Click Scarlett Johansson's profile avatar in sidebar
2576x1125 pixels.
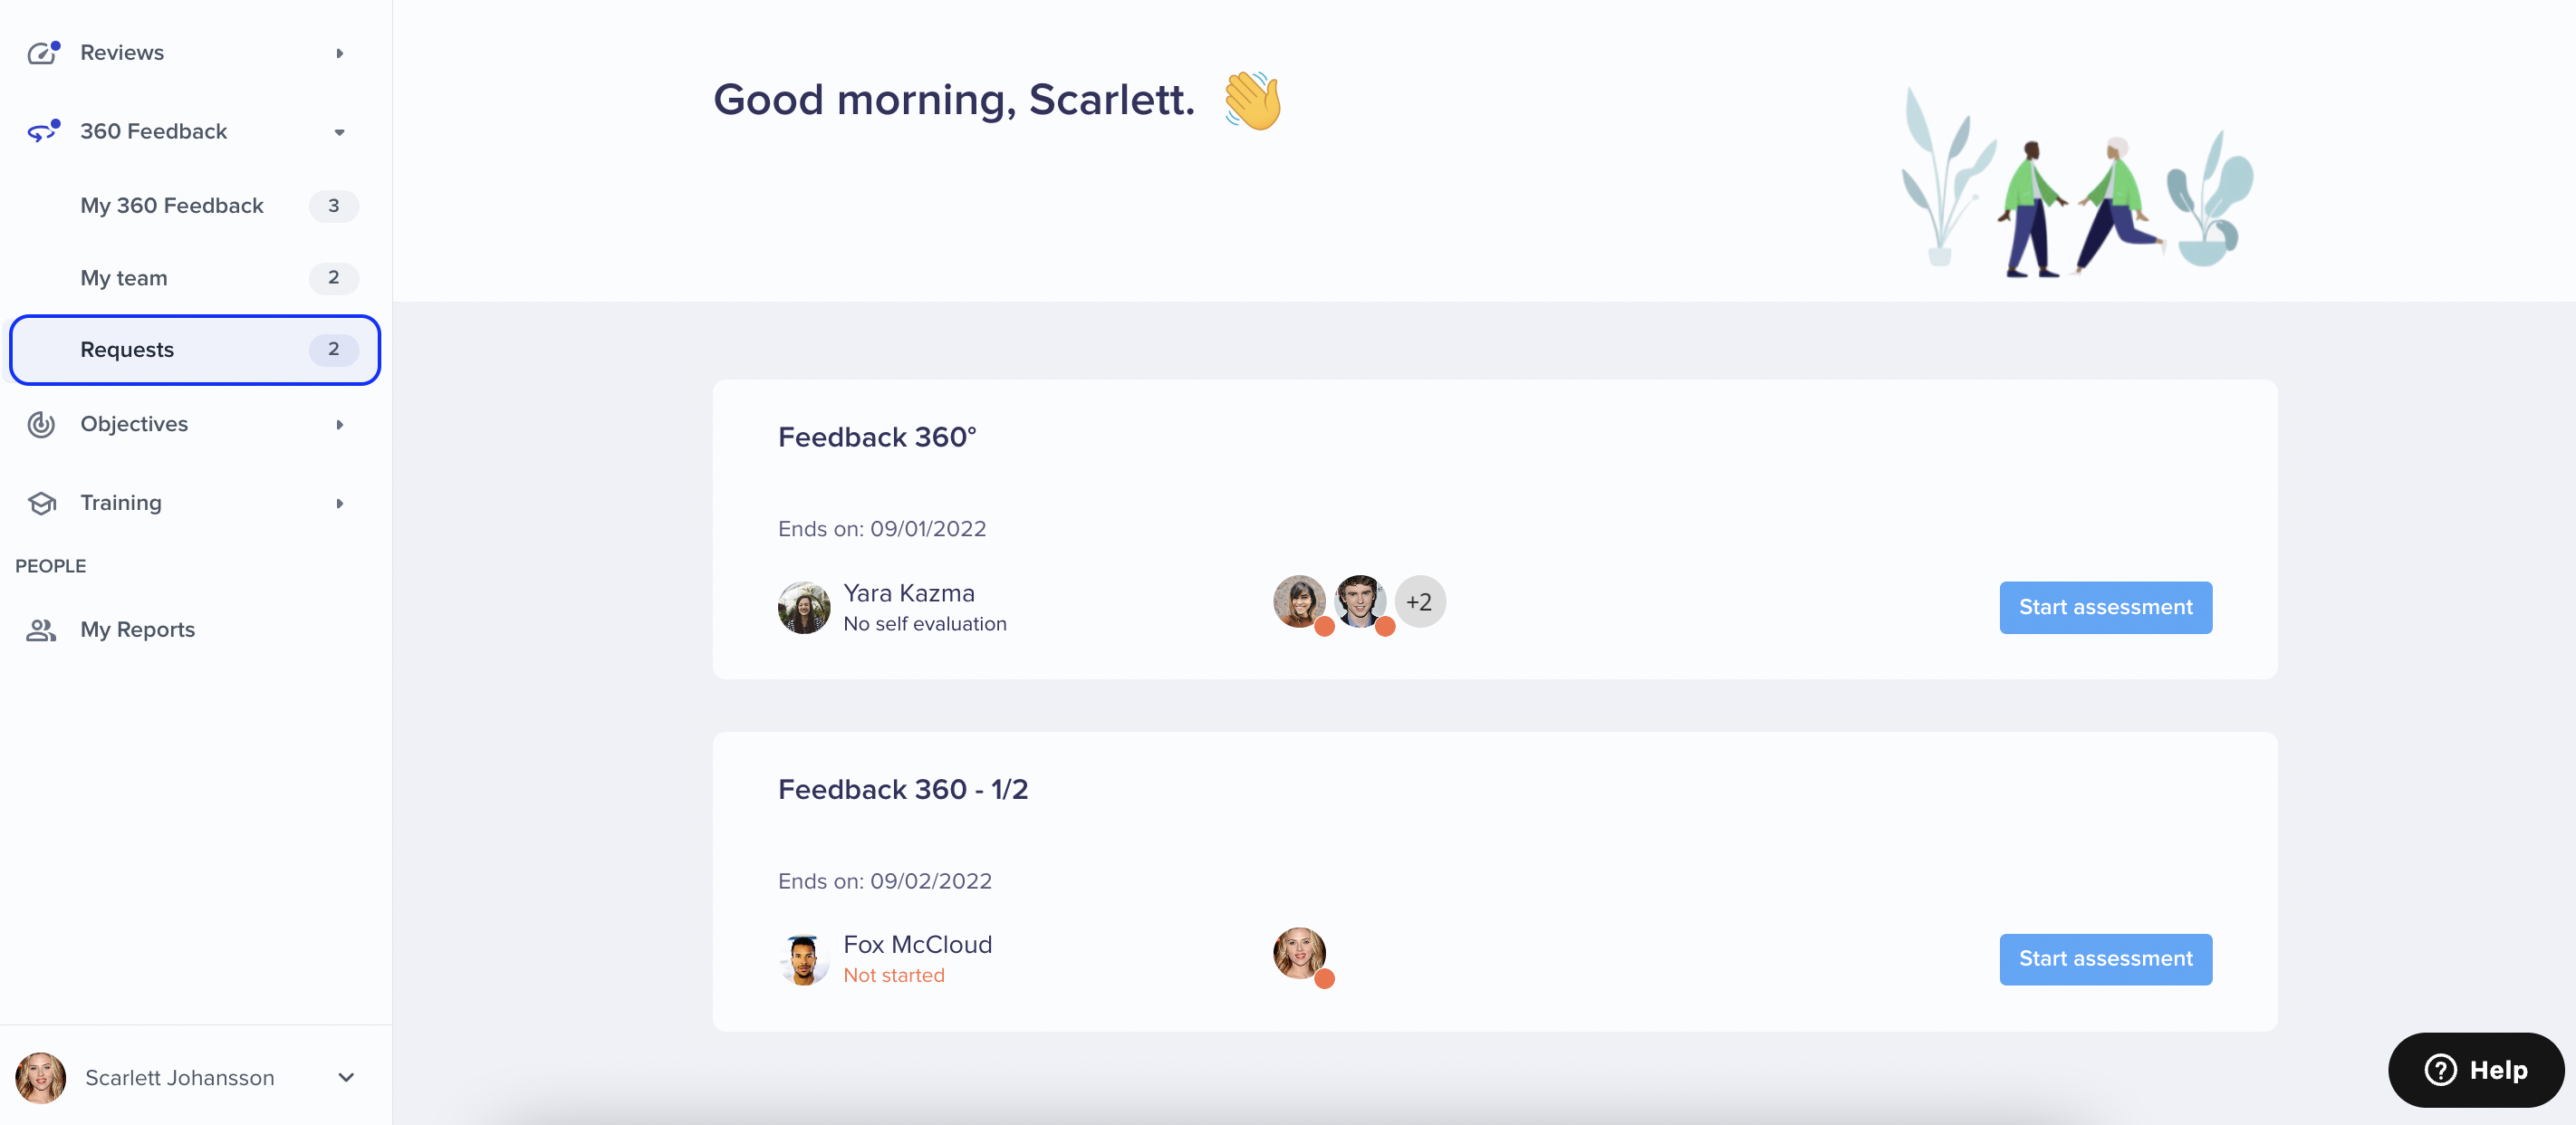[40, 1077]
